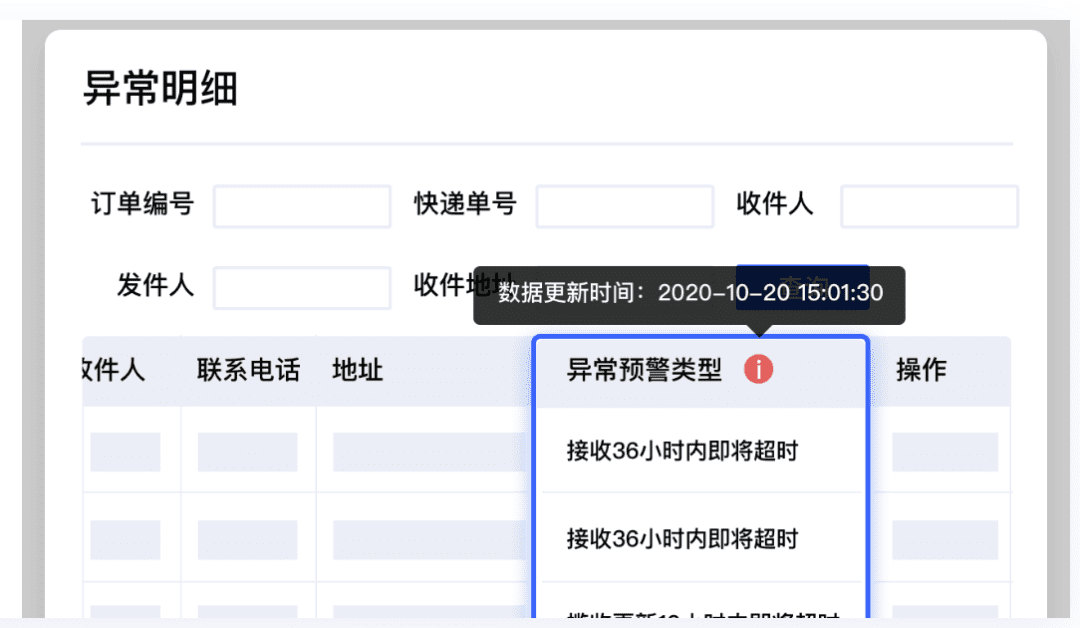The width and height of the screenshot is (1080, 628).
Task: Click second row placeholder under 操作 column
Action: 945,540
